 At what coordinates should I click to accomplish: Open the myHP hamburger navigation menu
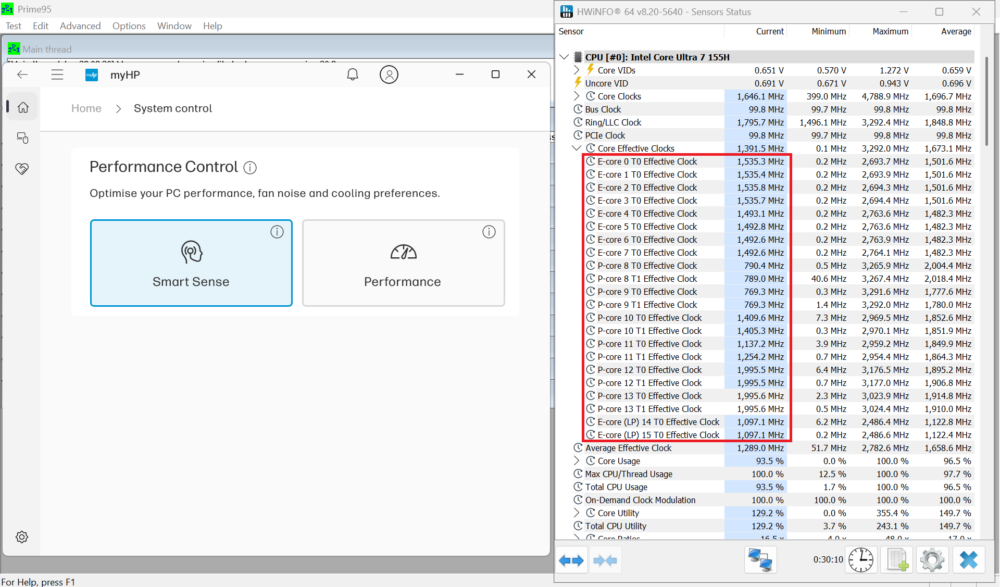click(x=57, y=75)
